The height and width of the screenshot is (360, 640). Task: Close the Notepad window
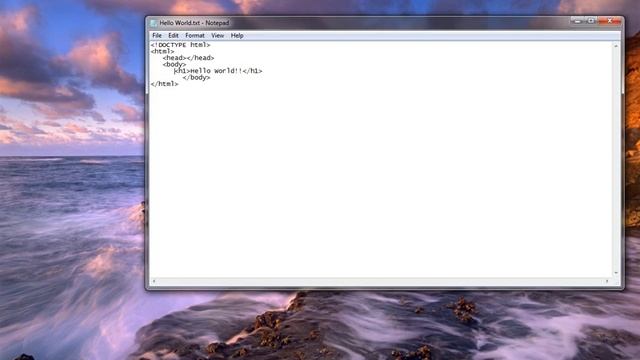click(609, 20)
